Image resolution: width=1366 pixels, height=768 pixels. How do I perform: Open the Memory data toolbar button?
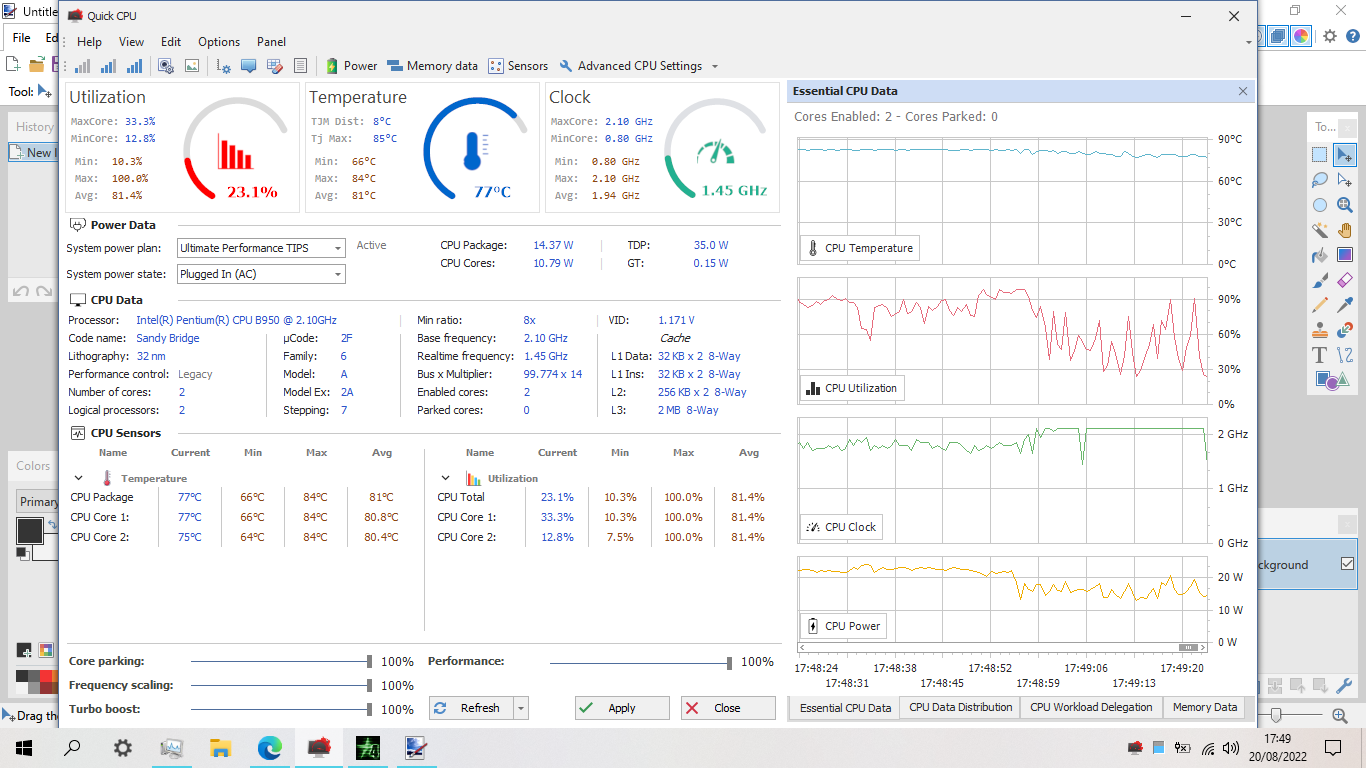click(x=433, y=66)
